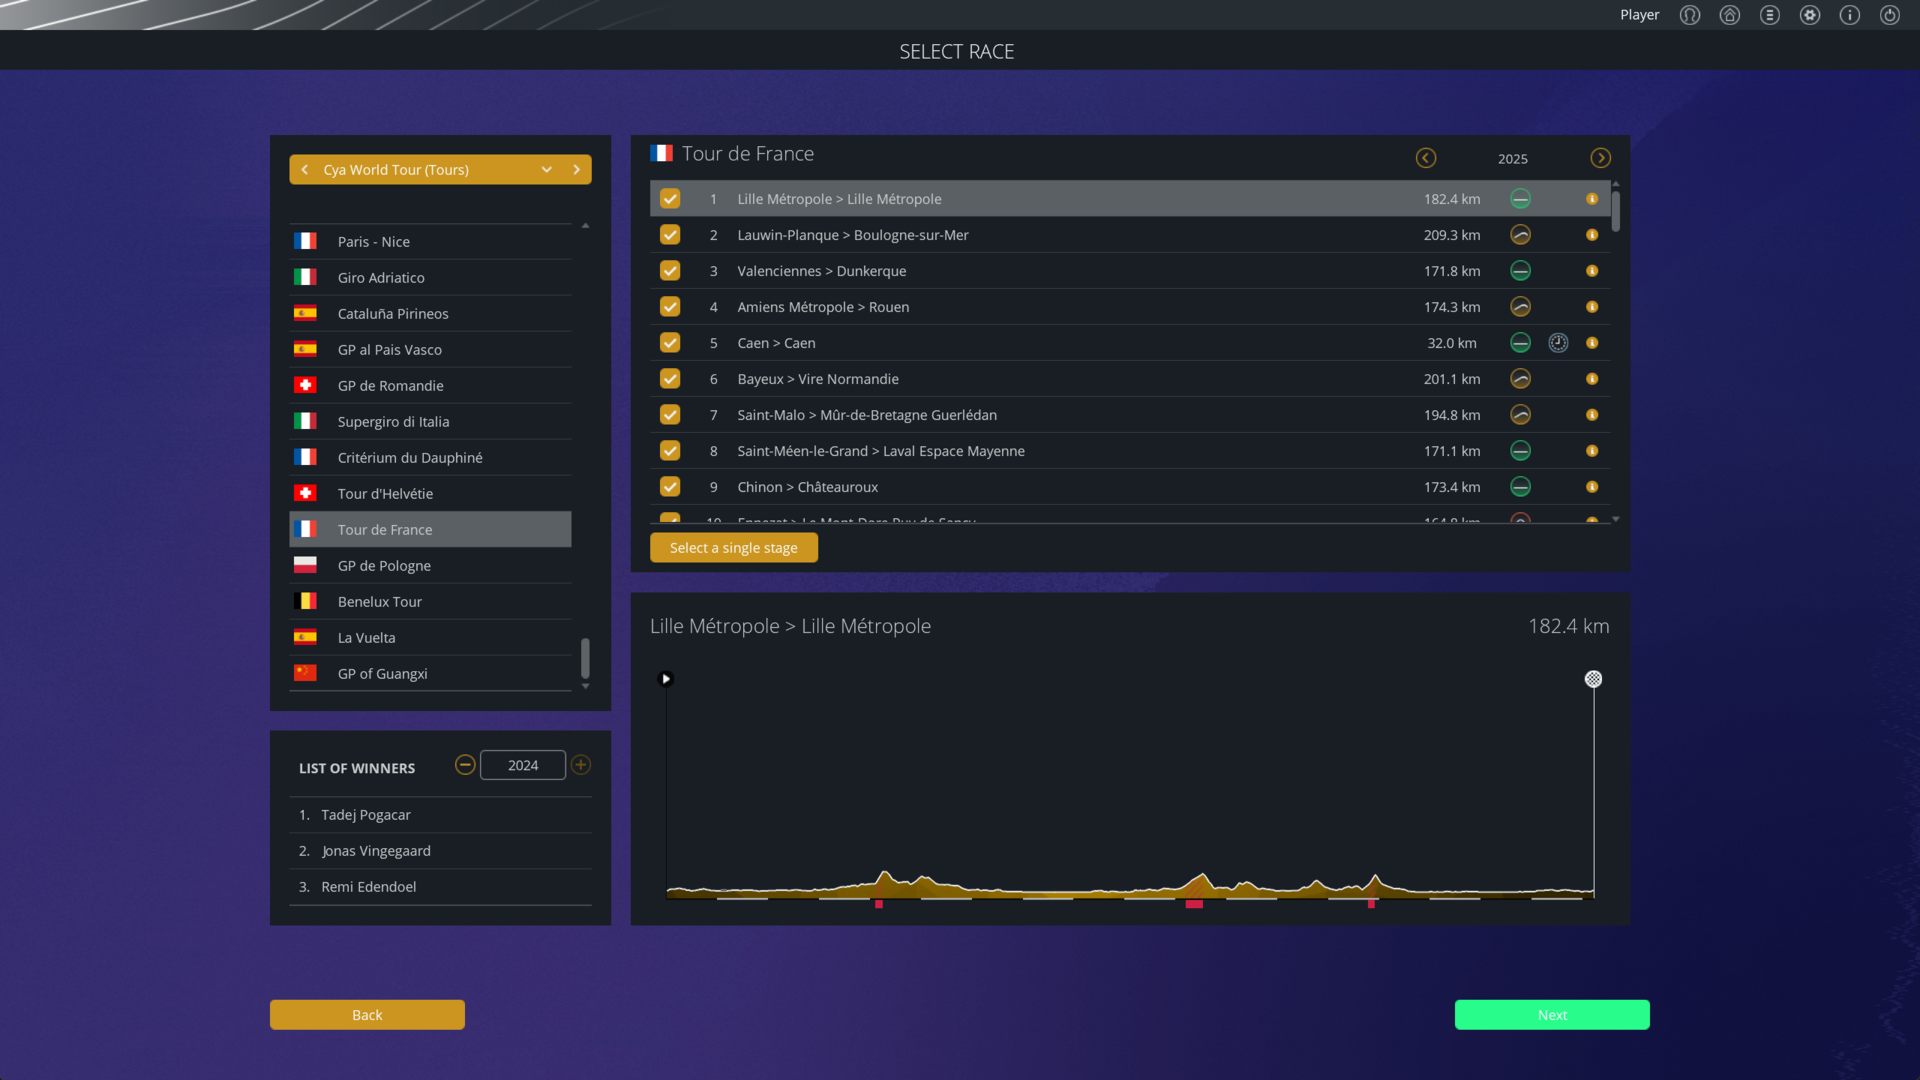Viewport: 1920px width, 1080px height.
Task: Select Critérium du Dauphiné race
Action: (x=431, y=458)
